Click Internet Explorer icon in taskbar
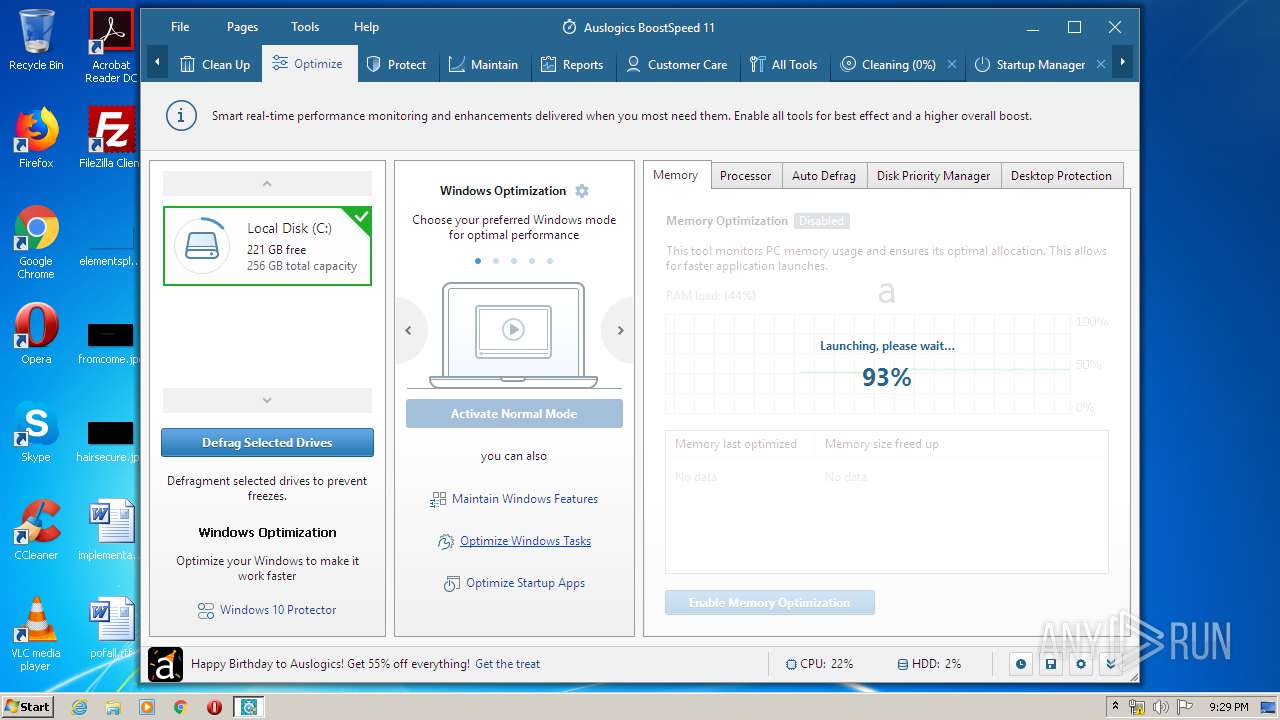The image size is (1280, 720). pyautogui.click(x=80, y=707)
